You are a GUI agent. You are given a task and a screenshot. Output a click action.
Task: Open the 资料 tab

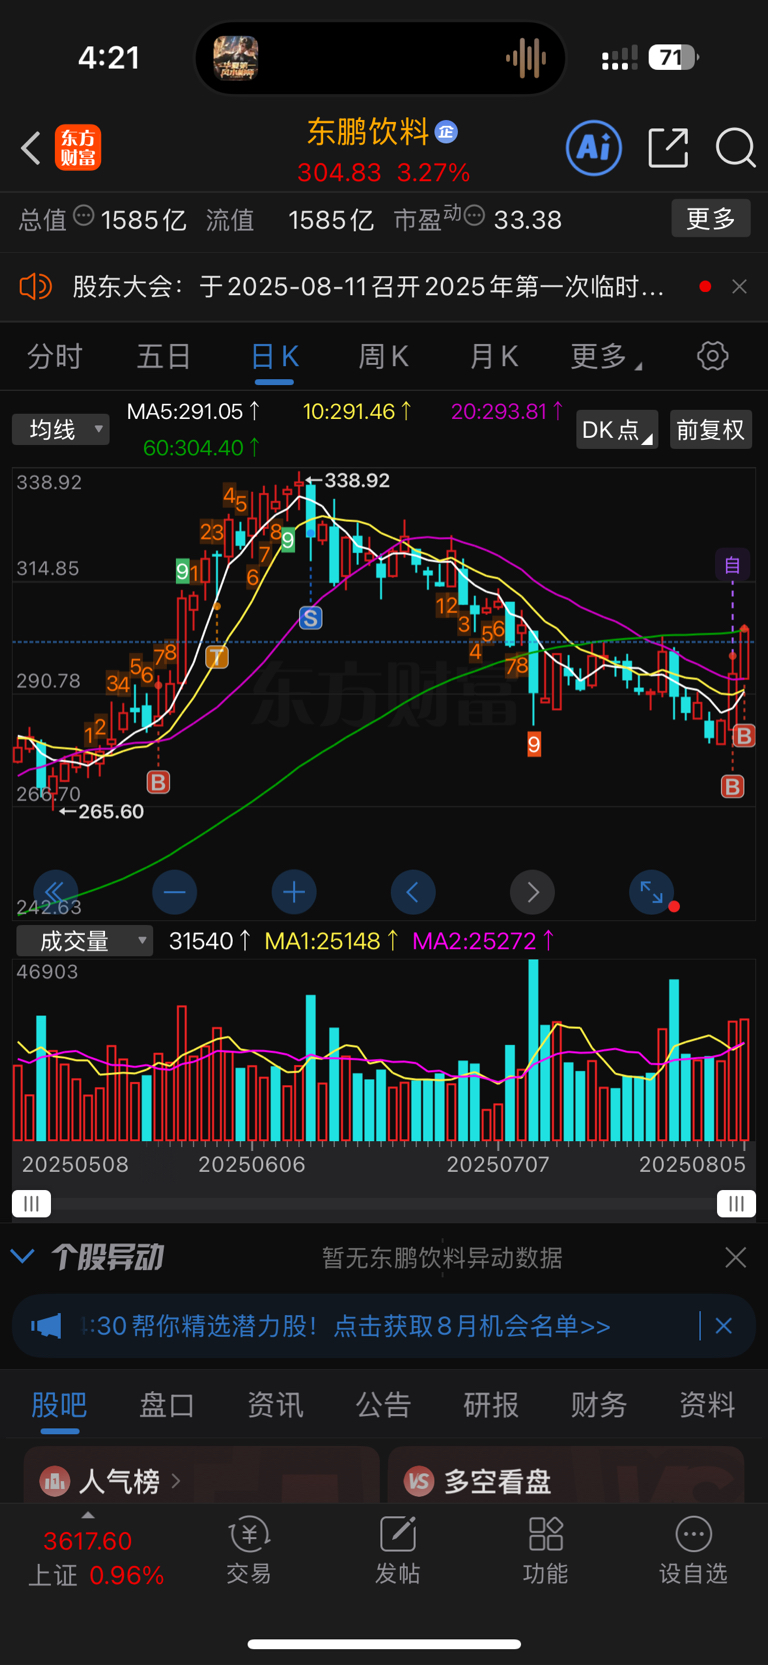707,1405
